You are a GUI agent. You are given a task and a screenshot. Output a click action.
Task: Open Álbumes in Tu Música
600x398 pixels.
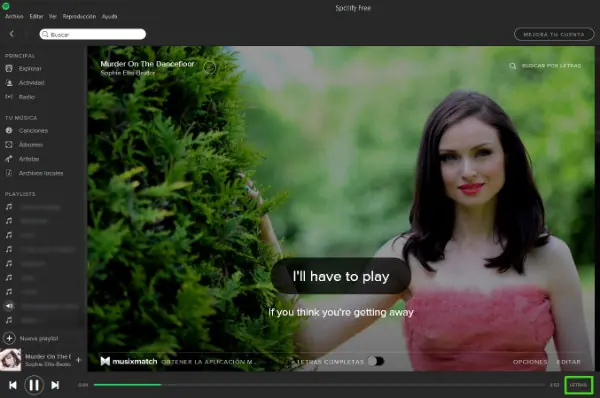click(24, 145)
